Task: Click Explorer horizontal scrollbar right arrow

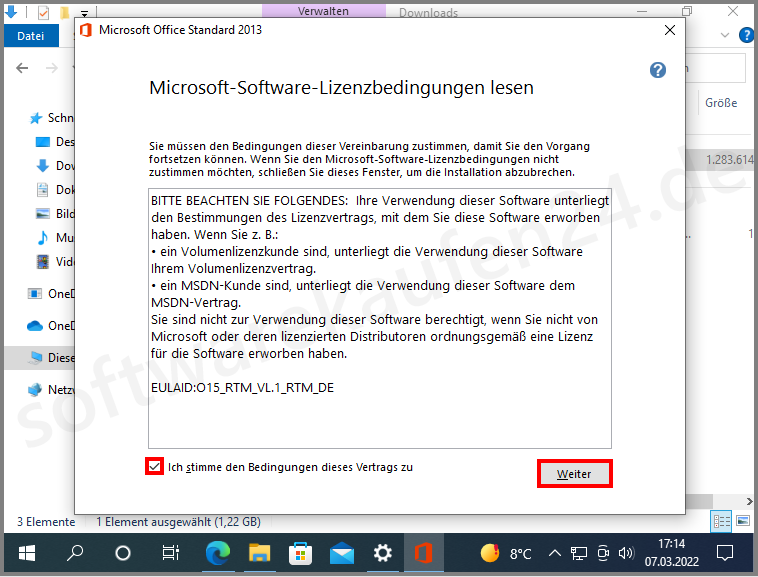Action: pyautogui.click(x=749, y=502)
